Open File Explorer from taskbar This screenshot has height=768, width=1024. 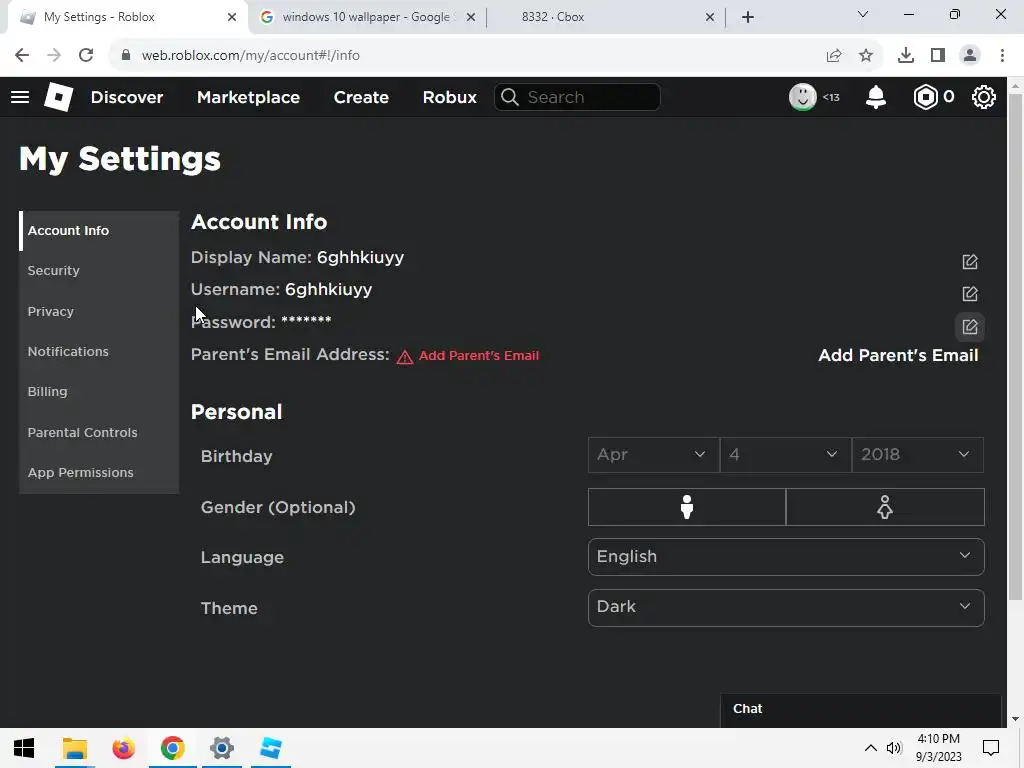[x=74, y=748]
